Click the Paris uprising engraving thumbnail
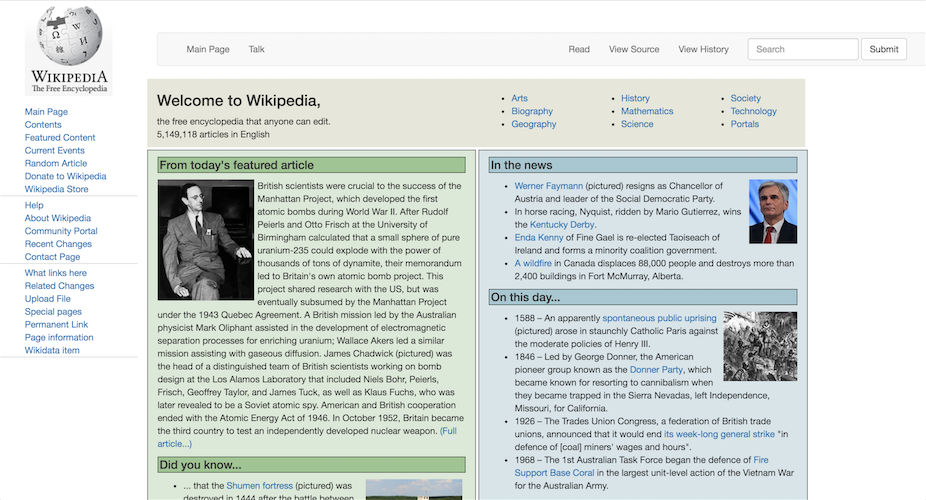Viewport: 926px width, 500px height. click(760, 346)
